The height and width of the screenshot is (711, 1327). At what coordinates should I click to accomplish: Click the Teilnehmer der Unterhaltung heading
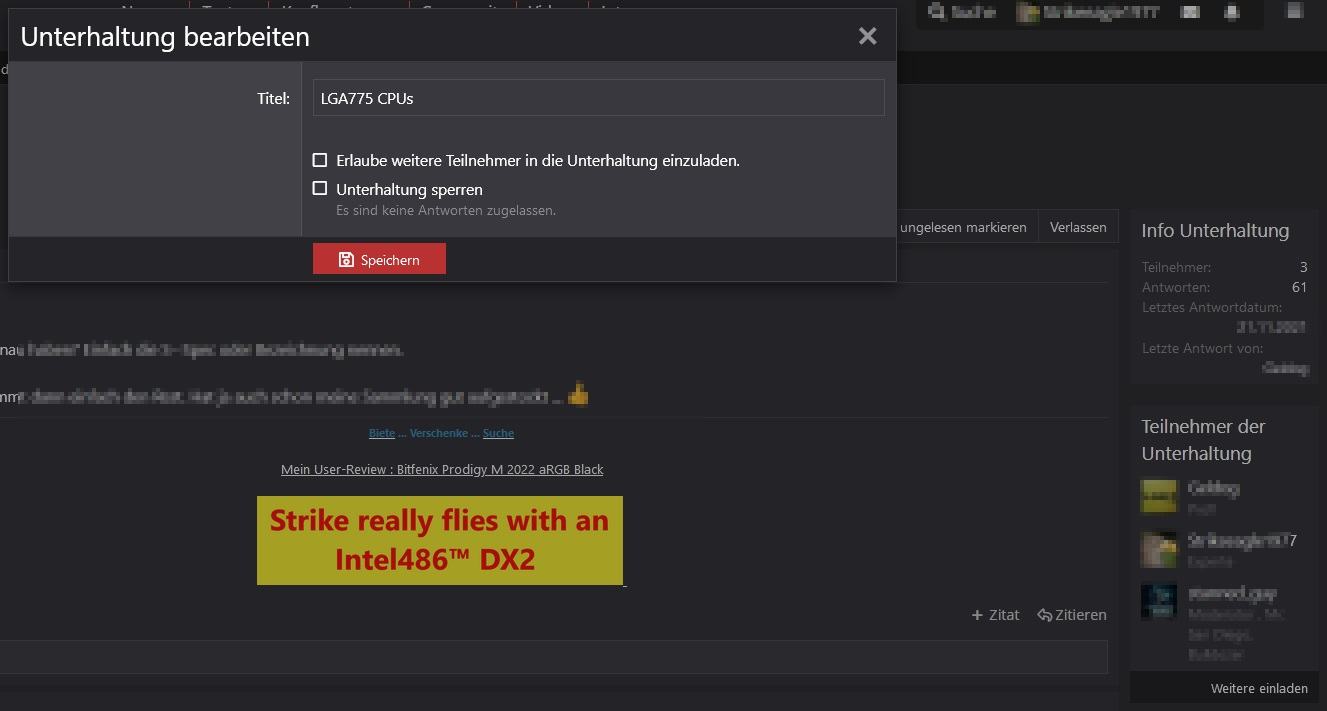pyautogui.click(x=1204, y=440)
